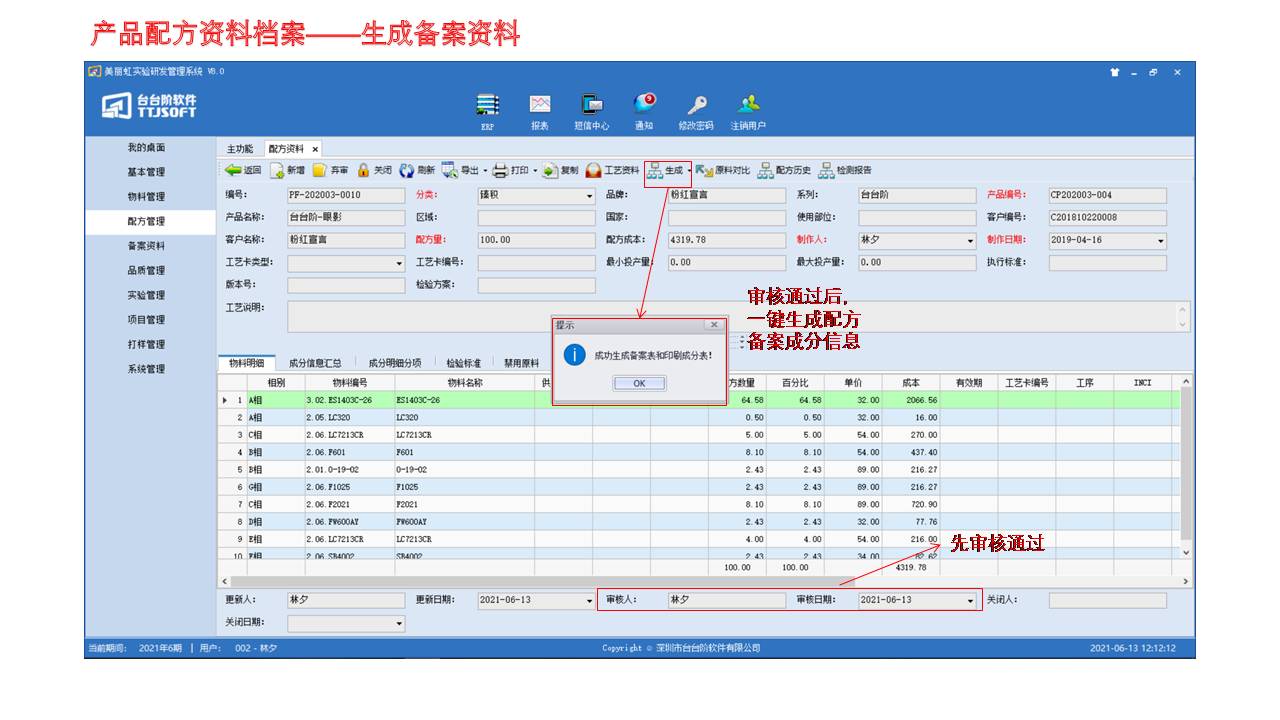Click the 台台阶软件 TTJSOFT logo
Image resolution: width=1280 pixels, height=720 pixels.
pyautogui.click(x=149, y=105)
